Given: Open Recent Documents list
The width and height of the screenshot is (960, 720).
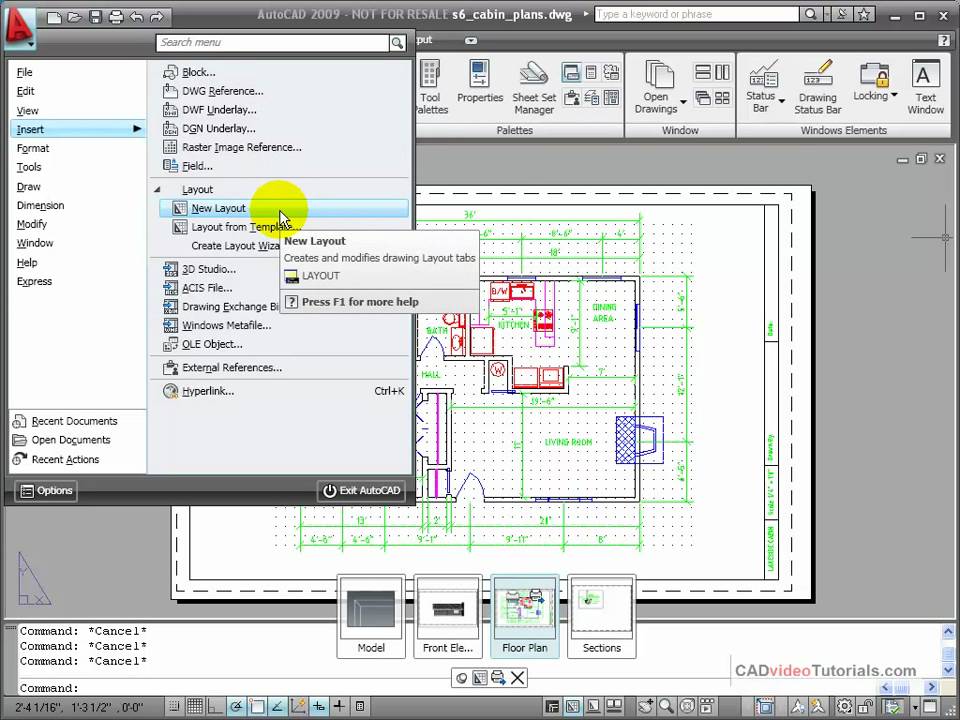Looking at the screenshot, I should (x=65, y=421).
